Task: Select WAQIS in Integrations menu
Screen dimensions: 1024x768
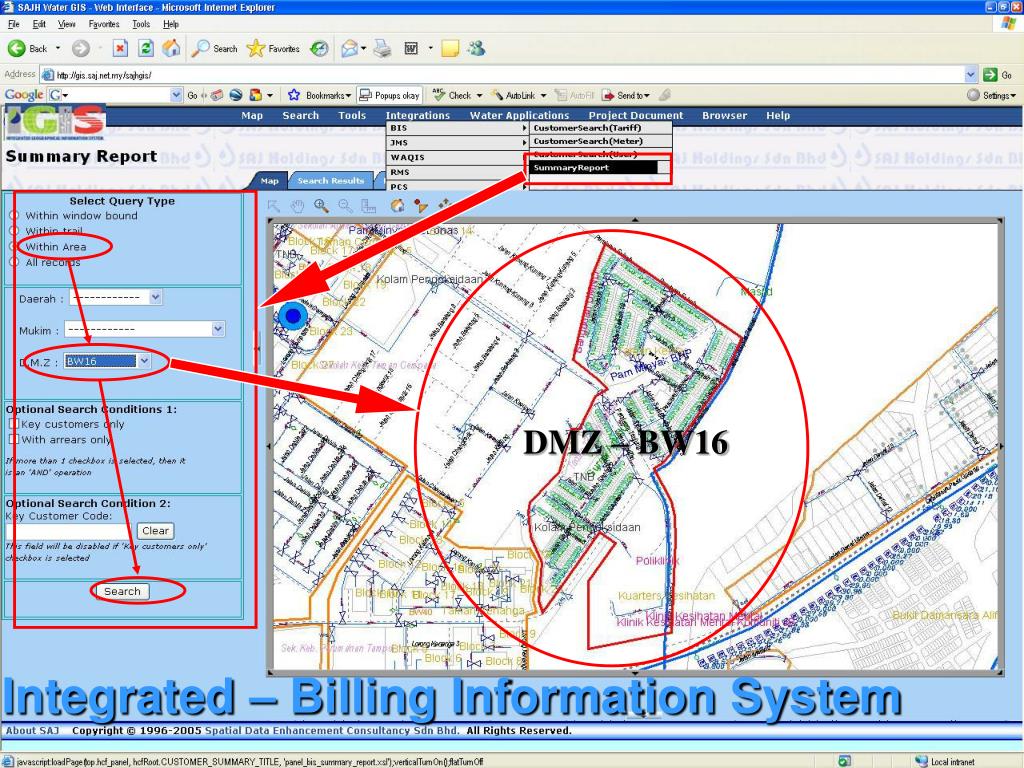Action: tap(457, 157)
